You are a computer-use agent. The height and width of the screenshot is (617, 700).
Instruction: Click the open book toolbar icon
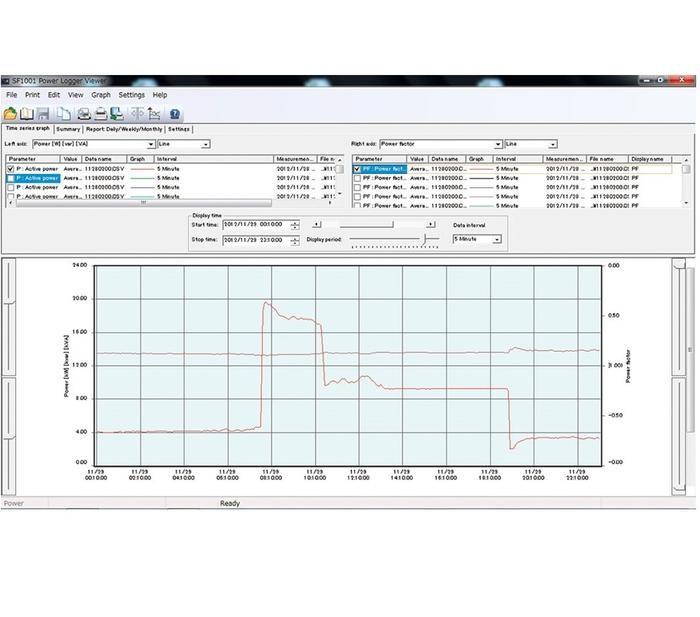(27, 114)
